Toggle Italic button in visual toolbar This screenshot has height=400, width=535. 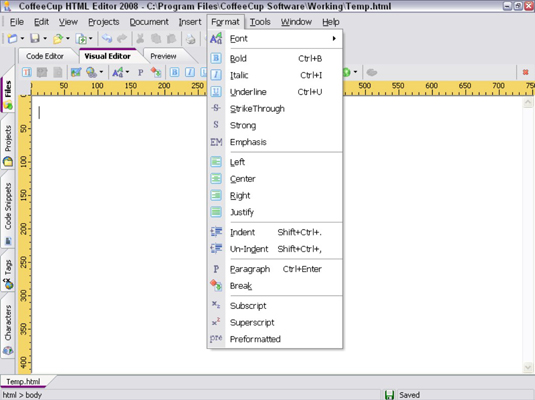coord(190,72)
